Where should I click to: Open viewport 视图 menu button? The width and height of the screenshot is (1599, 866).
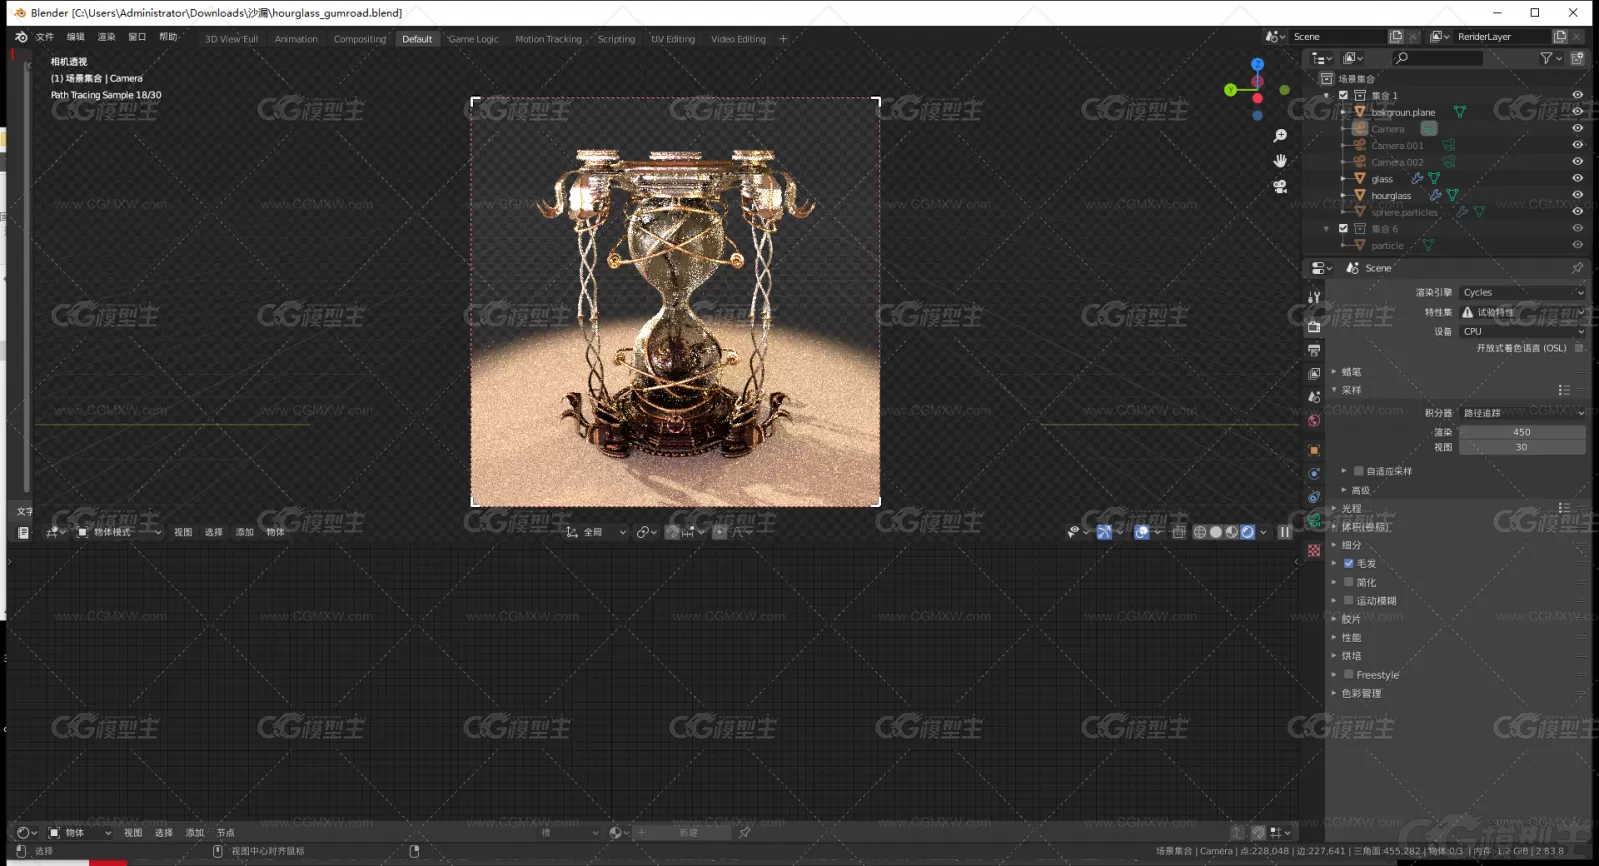tap(183, 532)
